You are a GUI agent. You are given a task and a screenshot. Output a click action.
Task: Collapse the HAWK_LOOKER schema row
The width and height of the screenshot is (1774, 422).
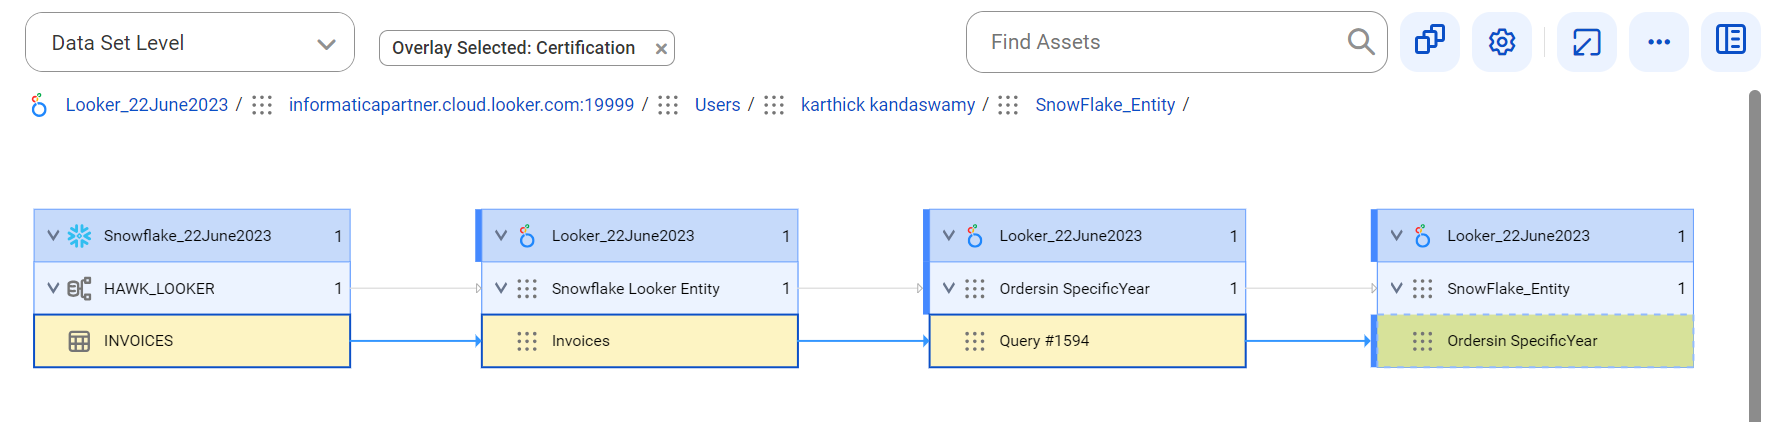(x=53, y=288)
